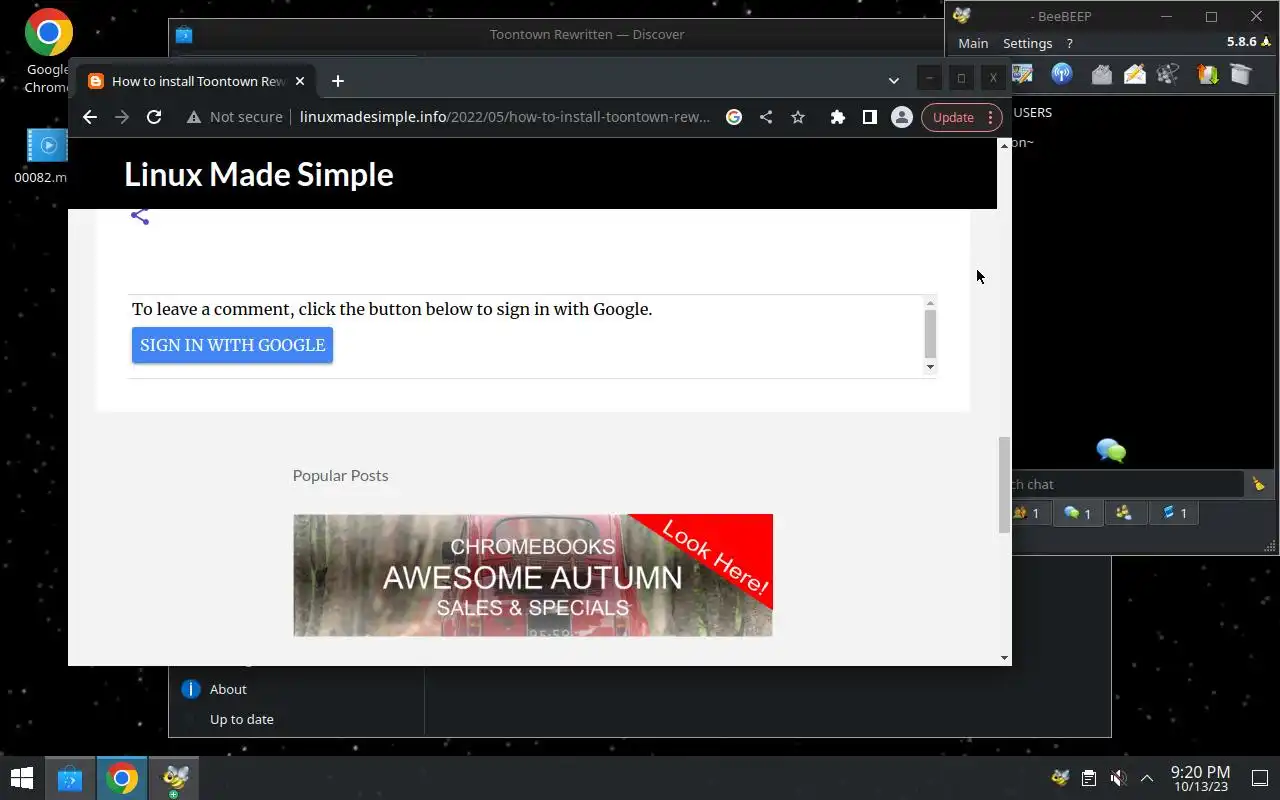Open the Chromebooks Awesome Autumn banner
1280x800 pixels.
(533, 575)
